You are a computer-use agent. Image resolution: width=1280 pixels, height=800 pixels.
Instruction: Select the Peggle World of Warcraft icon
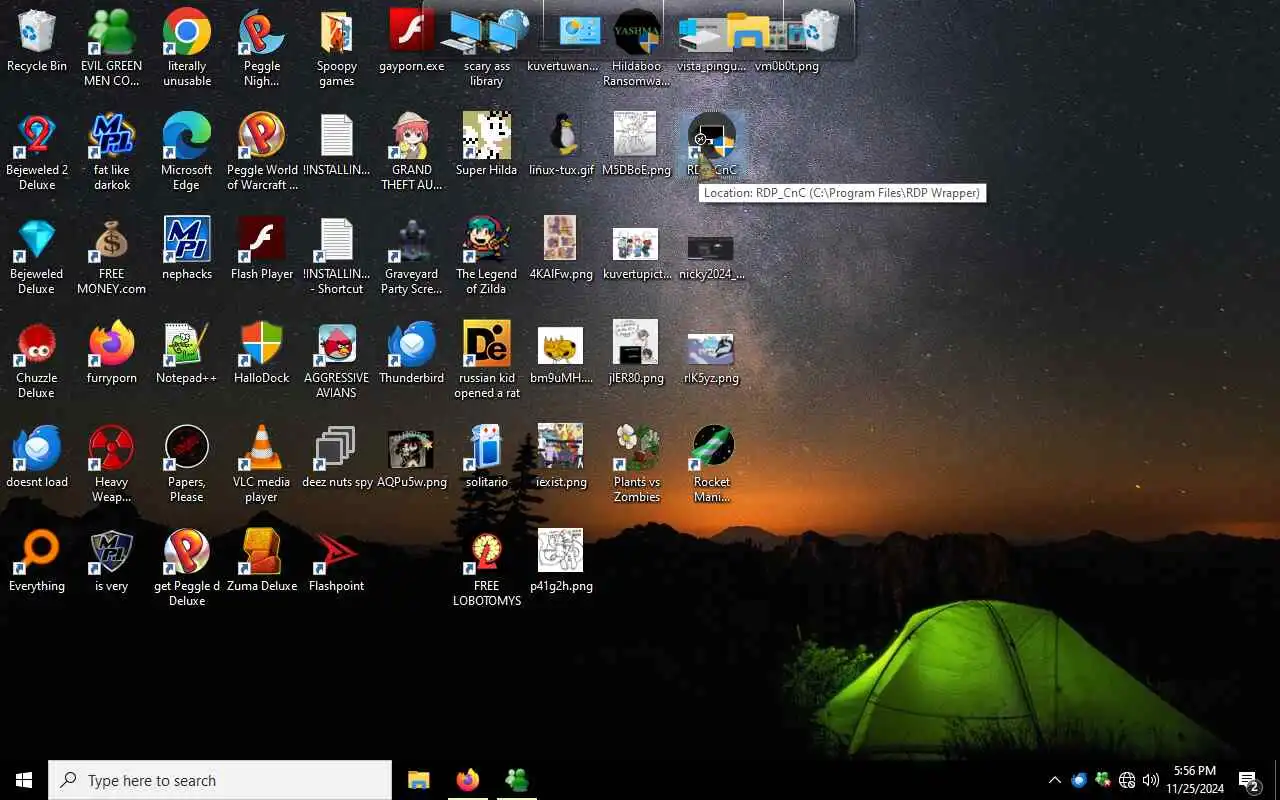(261, 152)
